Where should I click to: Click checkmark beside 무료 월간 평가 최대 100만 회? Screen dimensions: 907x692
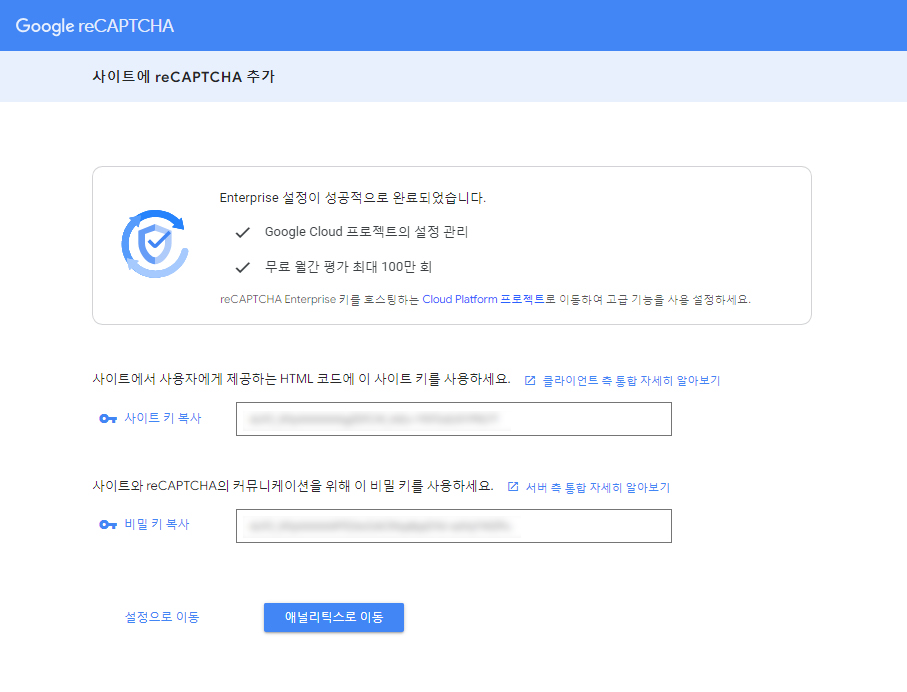[x=242, y=267]
